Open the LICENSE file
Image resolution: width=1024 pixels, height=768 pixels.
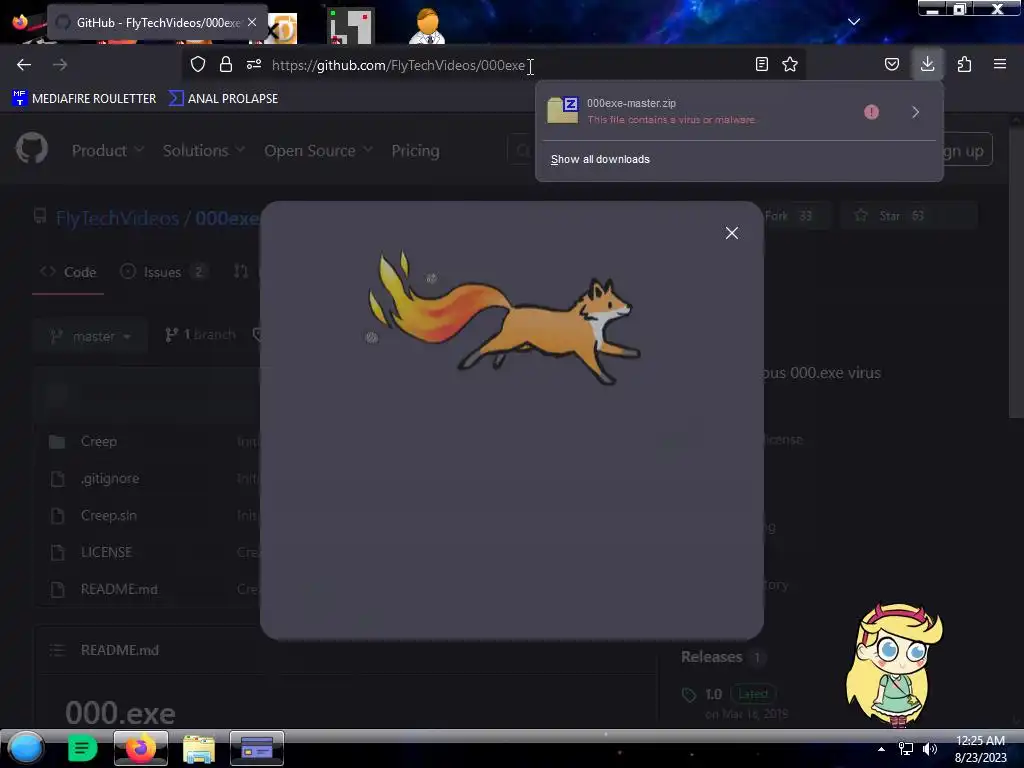click(x=106, y=552)
